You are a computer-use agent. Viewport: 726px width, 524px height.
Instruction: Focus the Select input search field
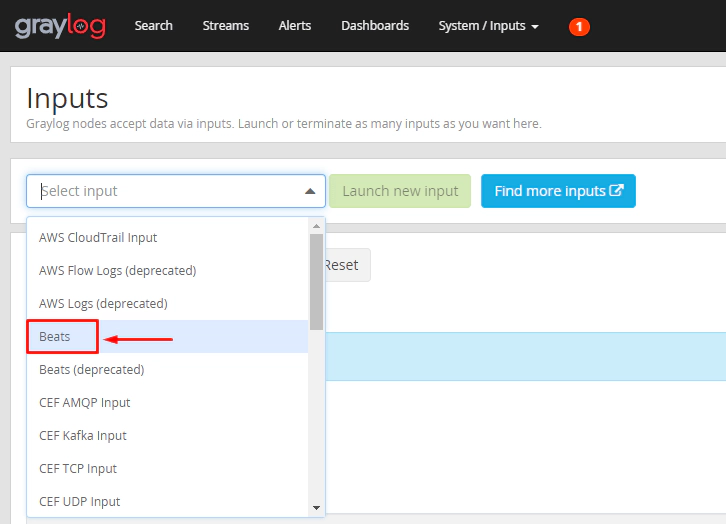pyautogui.click(x=165, y=191)
